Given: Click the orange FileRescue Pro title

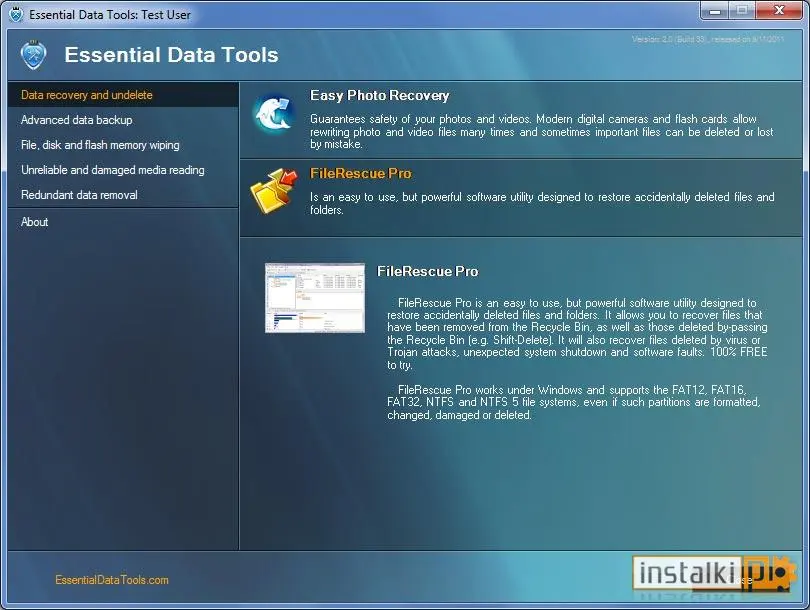Looking at the screenshot, I should click(x=361, y=174).
